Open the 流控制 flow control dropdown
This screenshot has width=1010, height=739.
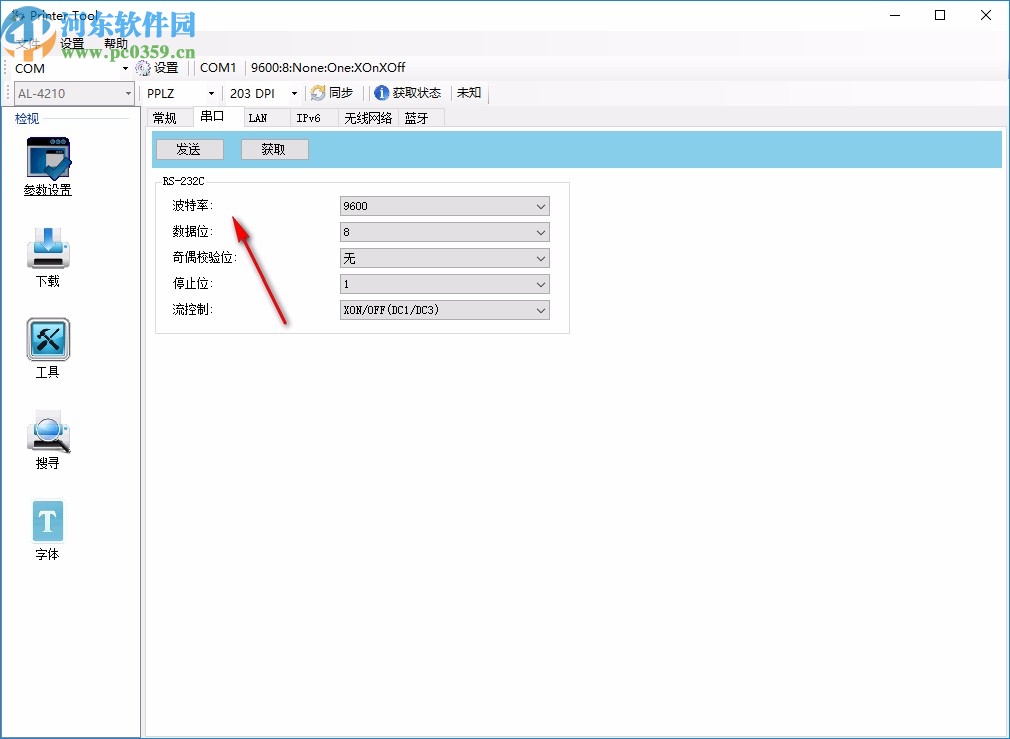538,310
